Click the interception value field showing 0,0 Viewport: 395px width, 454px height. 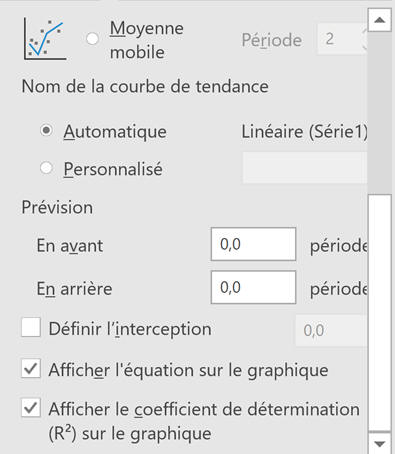point(331,330)
